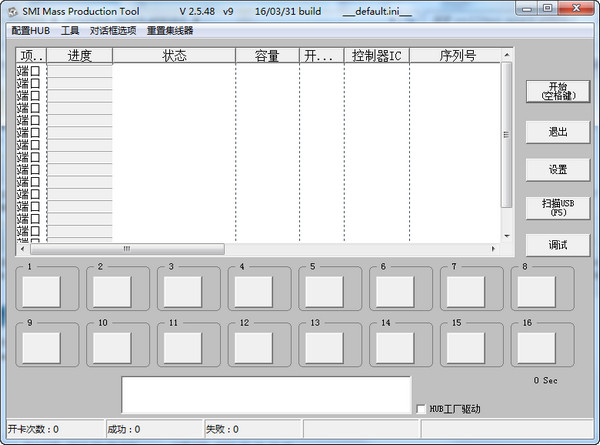
Task: Click the list scroll left arrow
Action: coord(23,249)
